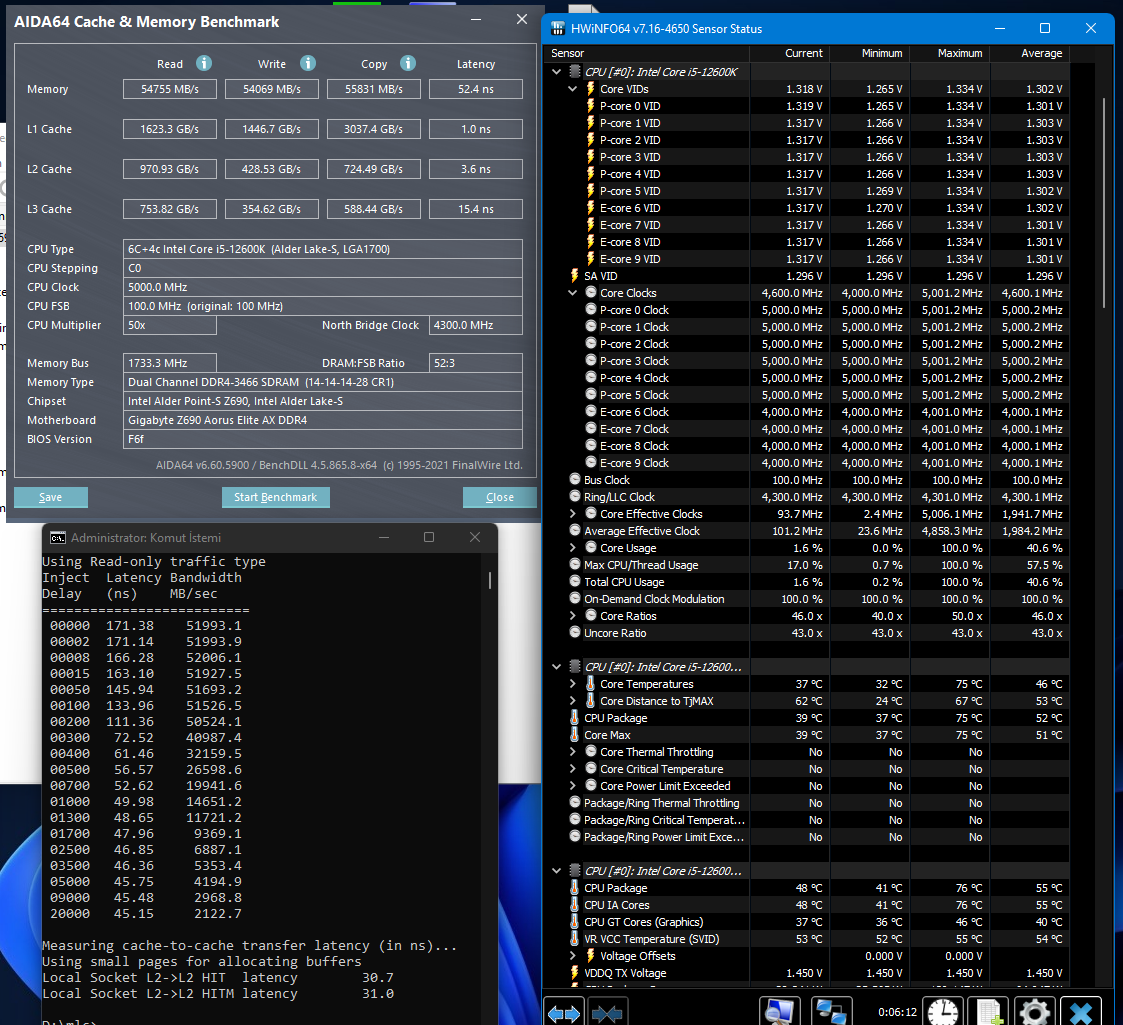Click the shrink columns arrows icon in HWiNFO

(x=607, y=1012)
